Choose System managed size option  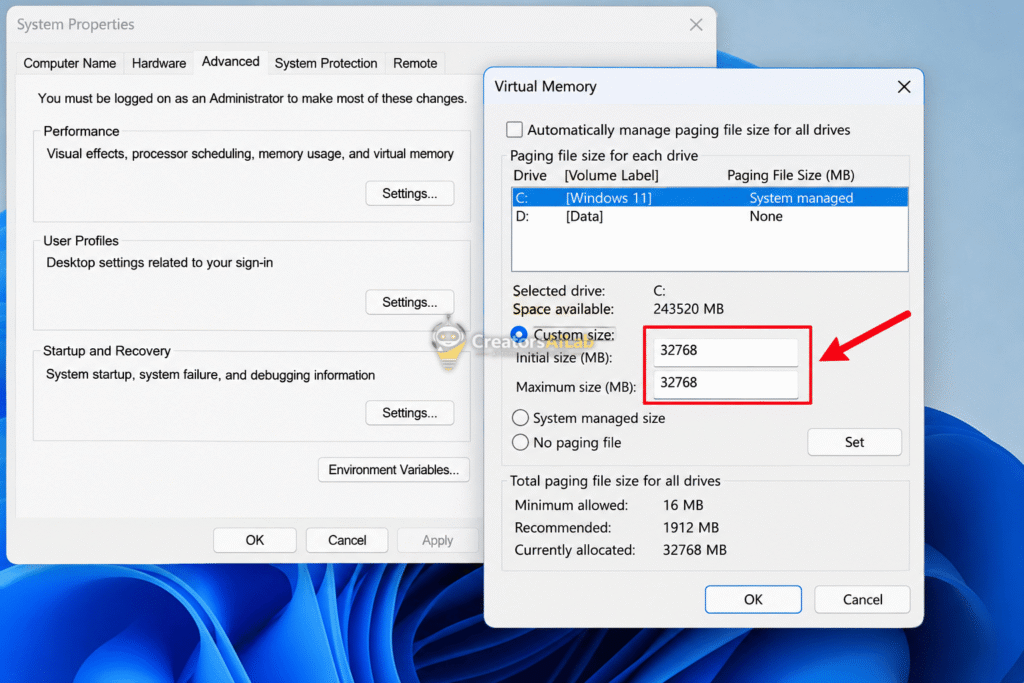tap(520, 418)
